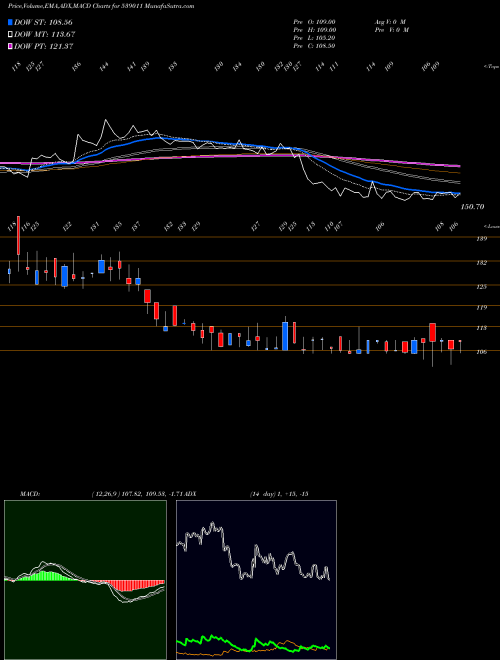Click the chart title mentioning MunafaSutra.com
The width and height of the screenshot is (500, 660).
(x=101, y=7)
